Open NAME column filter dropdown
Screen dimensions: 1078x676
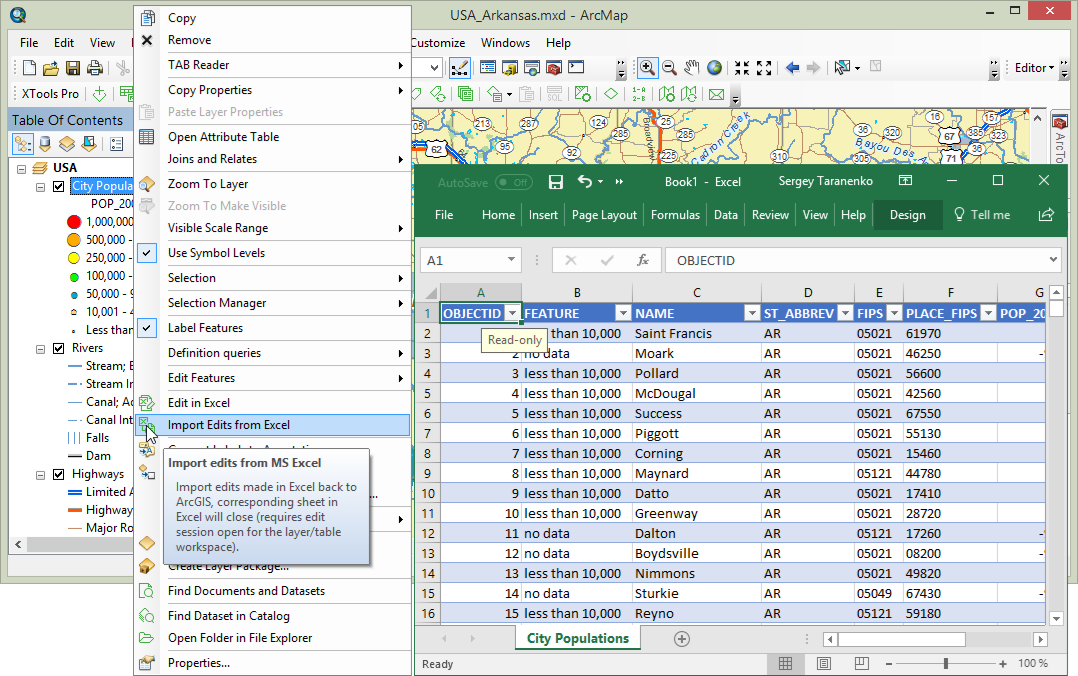pos(751,313)
